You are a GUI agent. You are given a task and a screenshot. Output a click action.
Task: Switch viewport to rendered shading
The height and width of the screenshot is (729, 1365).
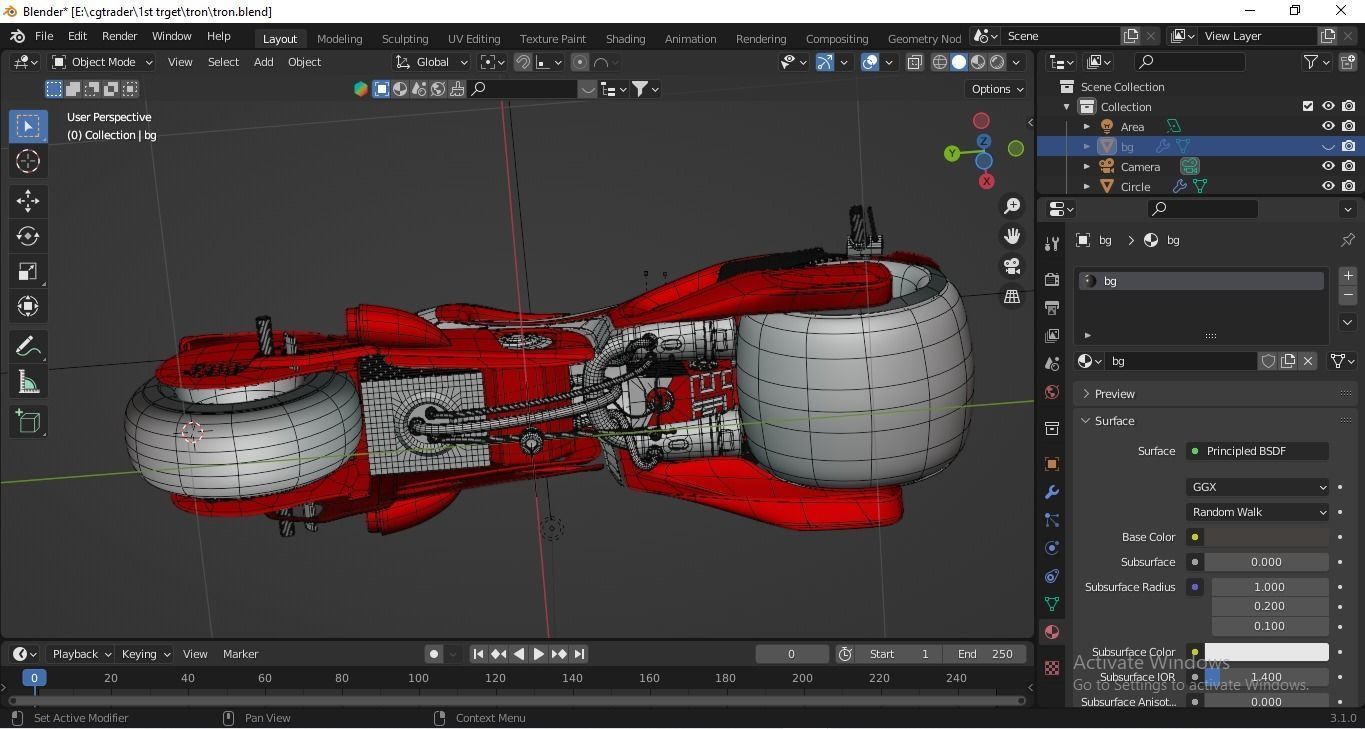[997, 62]
